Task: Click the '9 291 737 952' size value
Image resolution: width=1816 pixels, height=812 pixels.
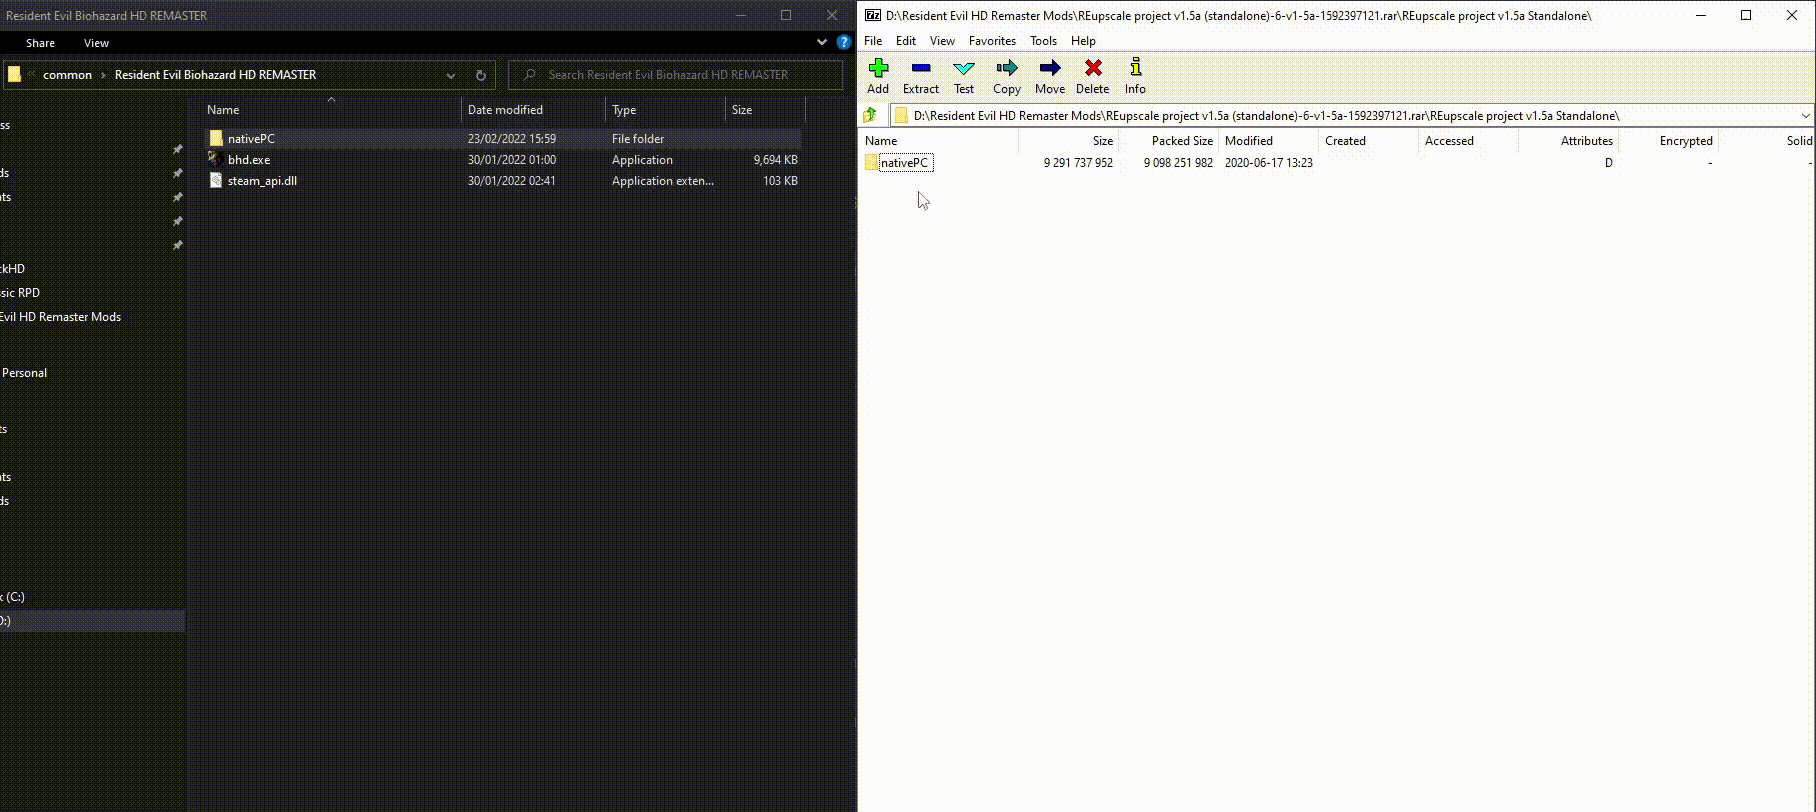Action: (x=1078, y=163)
